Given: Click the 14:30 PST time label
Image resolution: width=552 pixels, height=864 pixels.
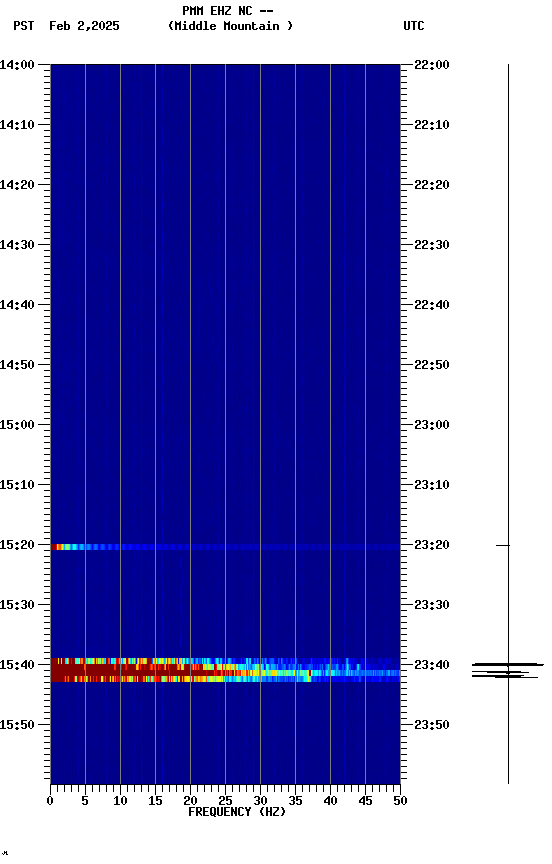Looking at the screenshot, I should (17, 245).
